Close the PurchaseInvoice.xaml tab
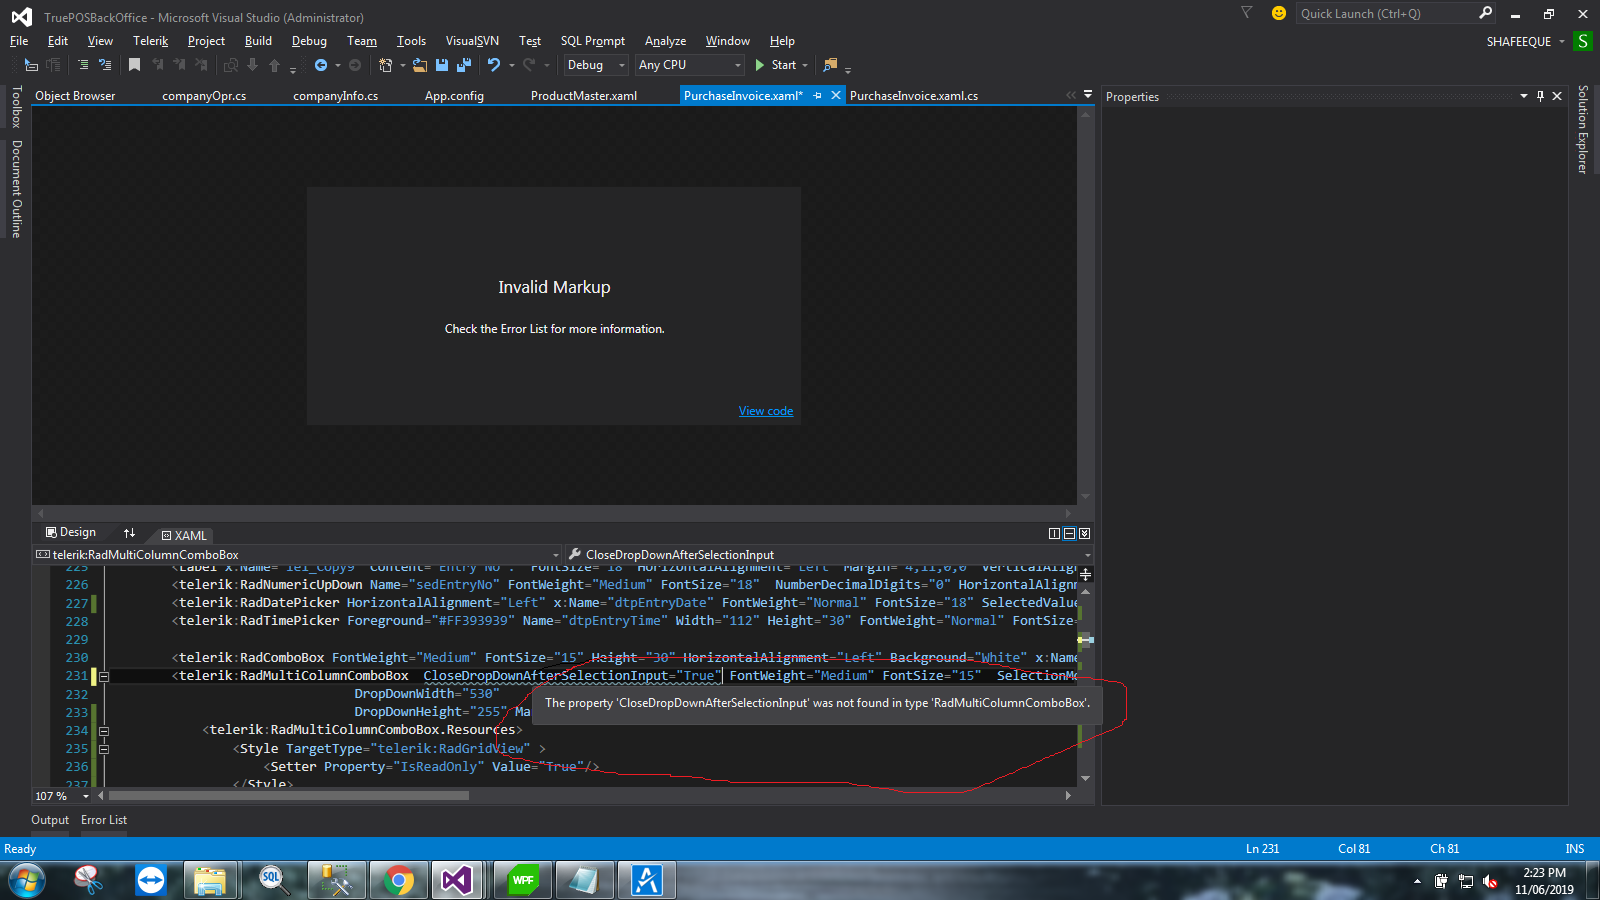The image size is (1600, 900). (x=836, y=96)
